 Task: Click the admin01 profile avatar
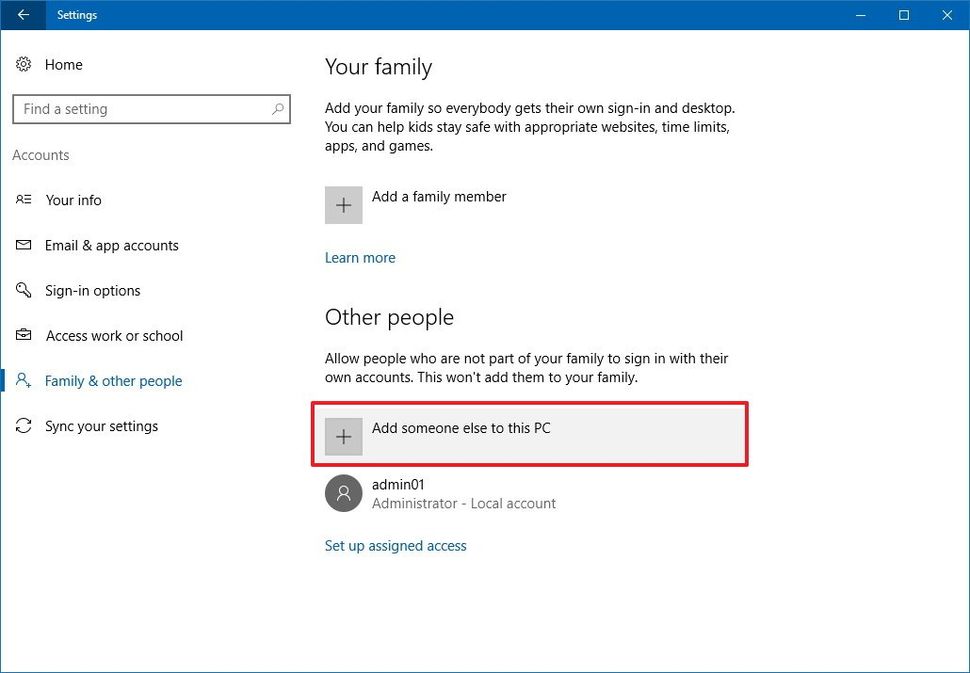click(343, 493)
